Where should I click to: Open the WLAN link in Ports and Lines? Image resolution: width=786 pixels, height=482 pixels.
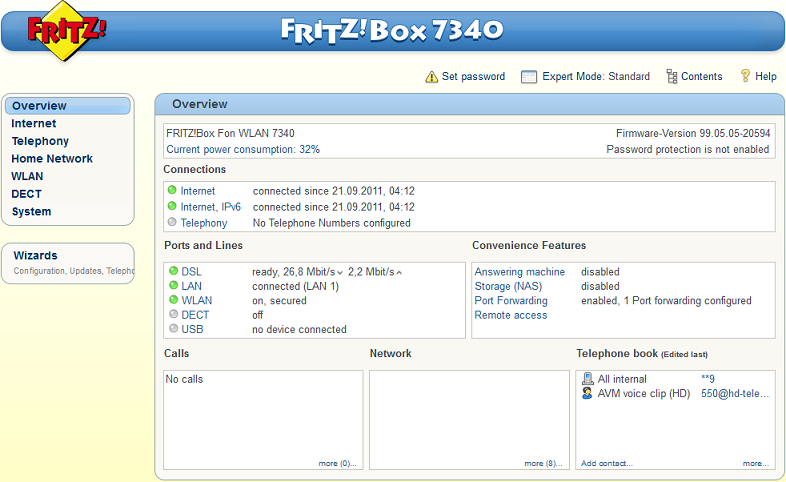[x=196, y=301]
